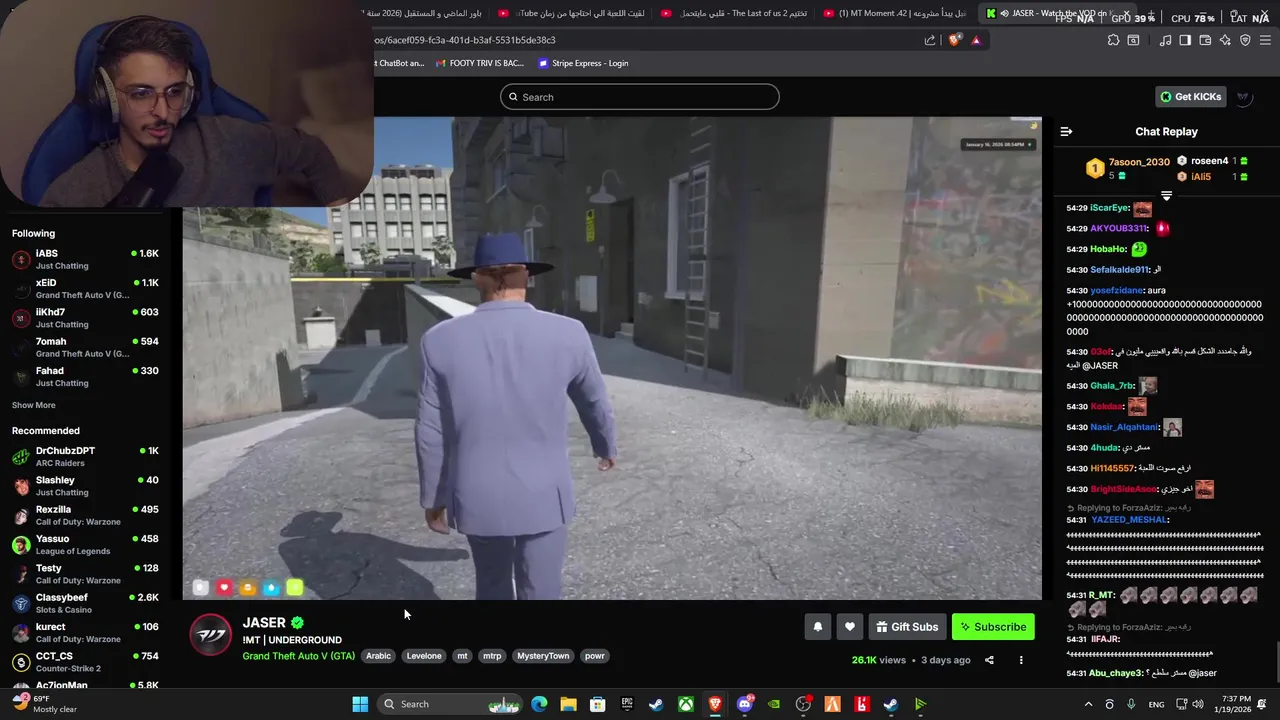The height and width of the screenshot is (720, 1280).
Task: Open Epic Games Launcher from taskbar
Action: [627, 704]
